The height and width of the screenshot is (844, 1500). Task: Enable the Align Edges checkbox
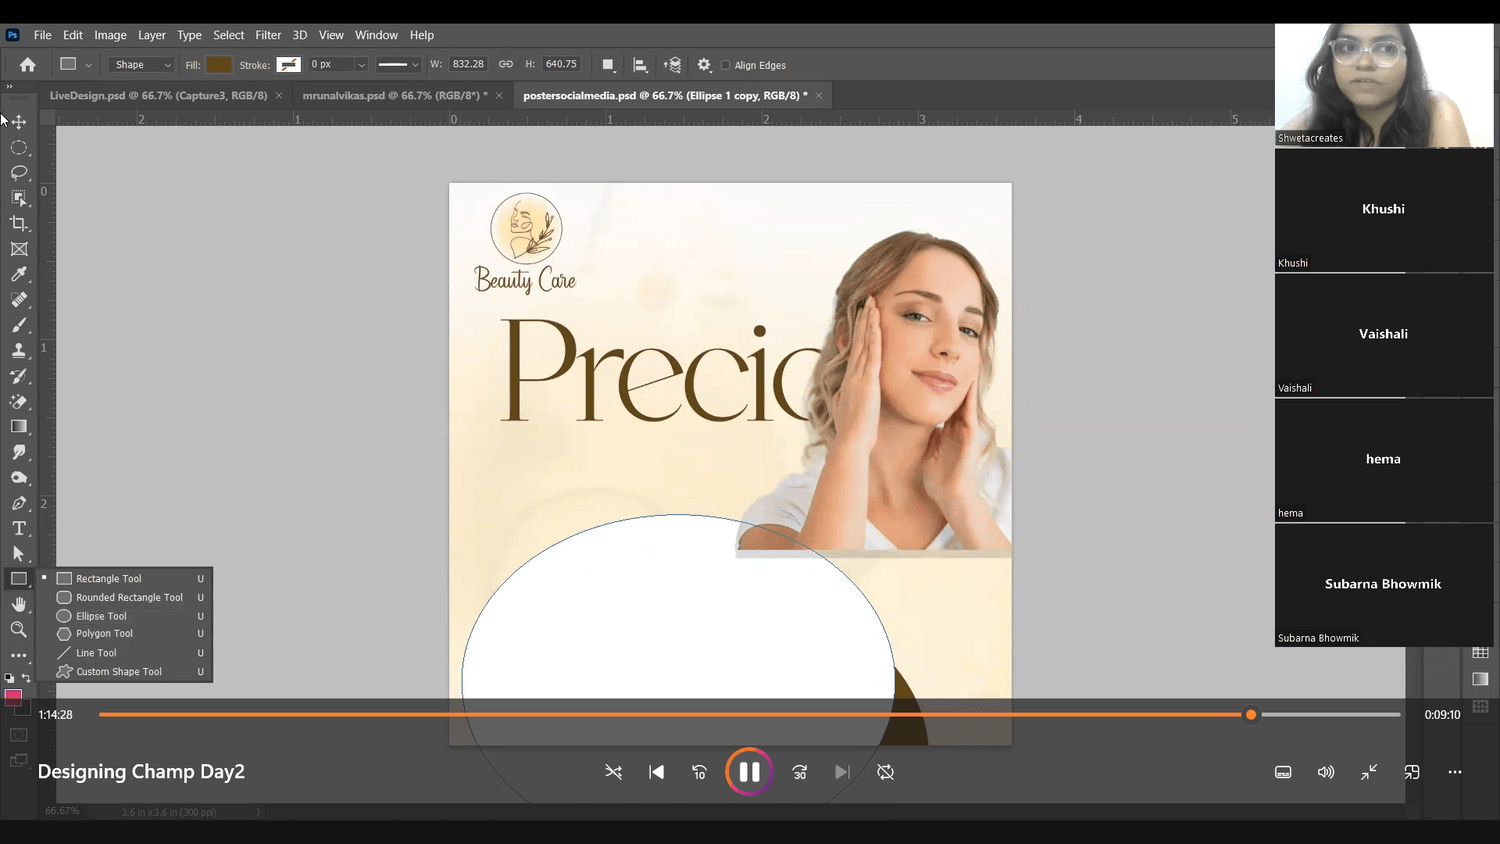[726, 65]
